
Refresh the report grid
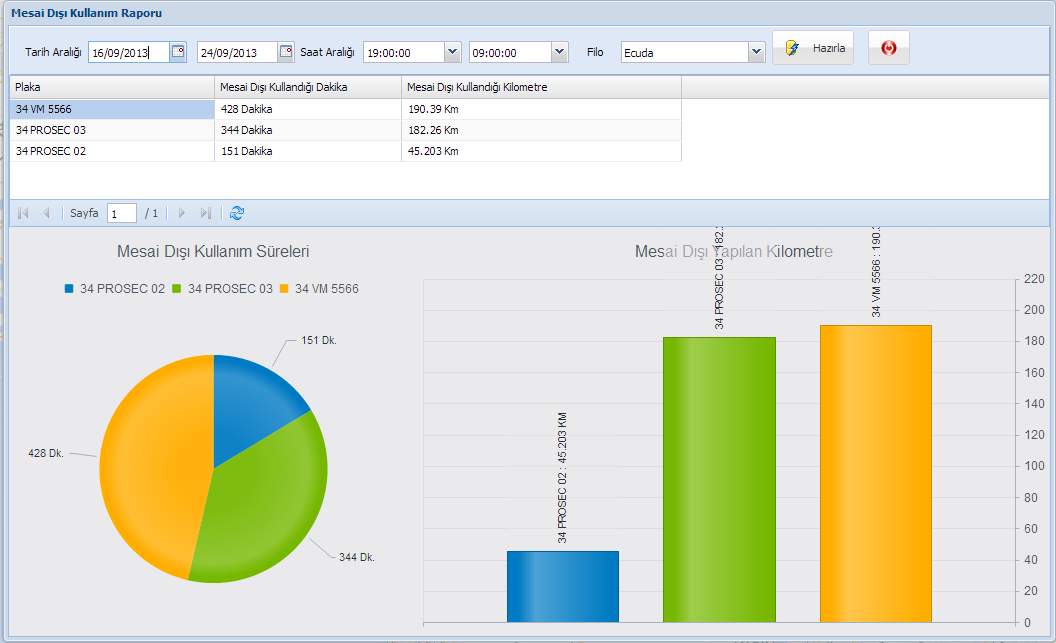[236, 213]
